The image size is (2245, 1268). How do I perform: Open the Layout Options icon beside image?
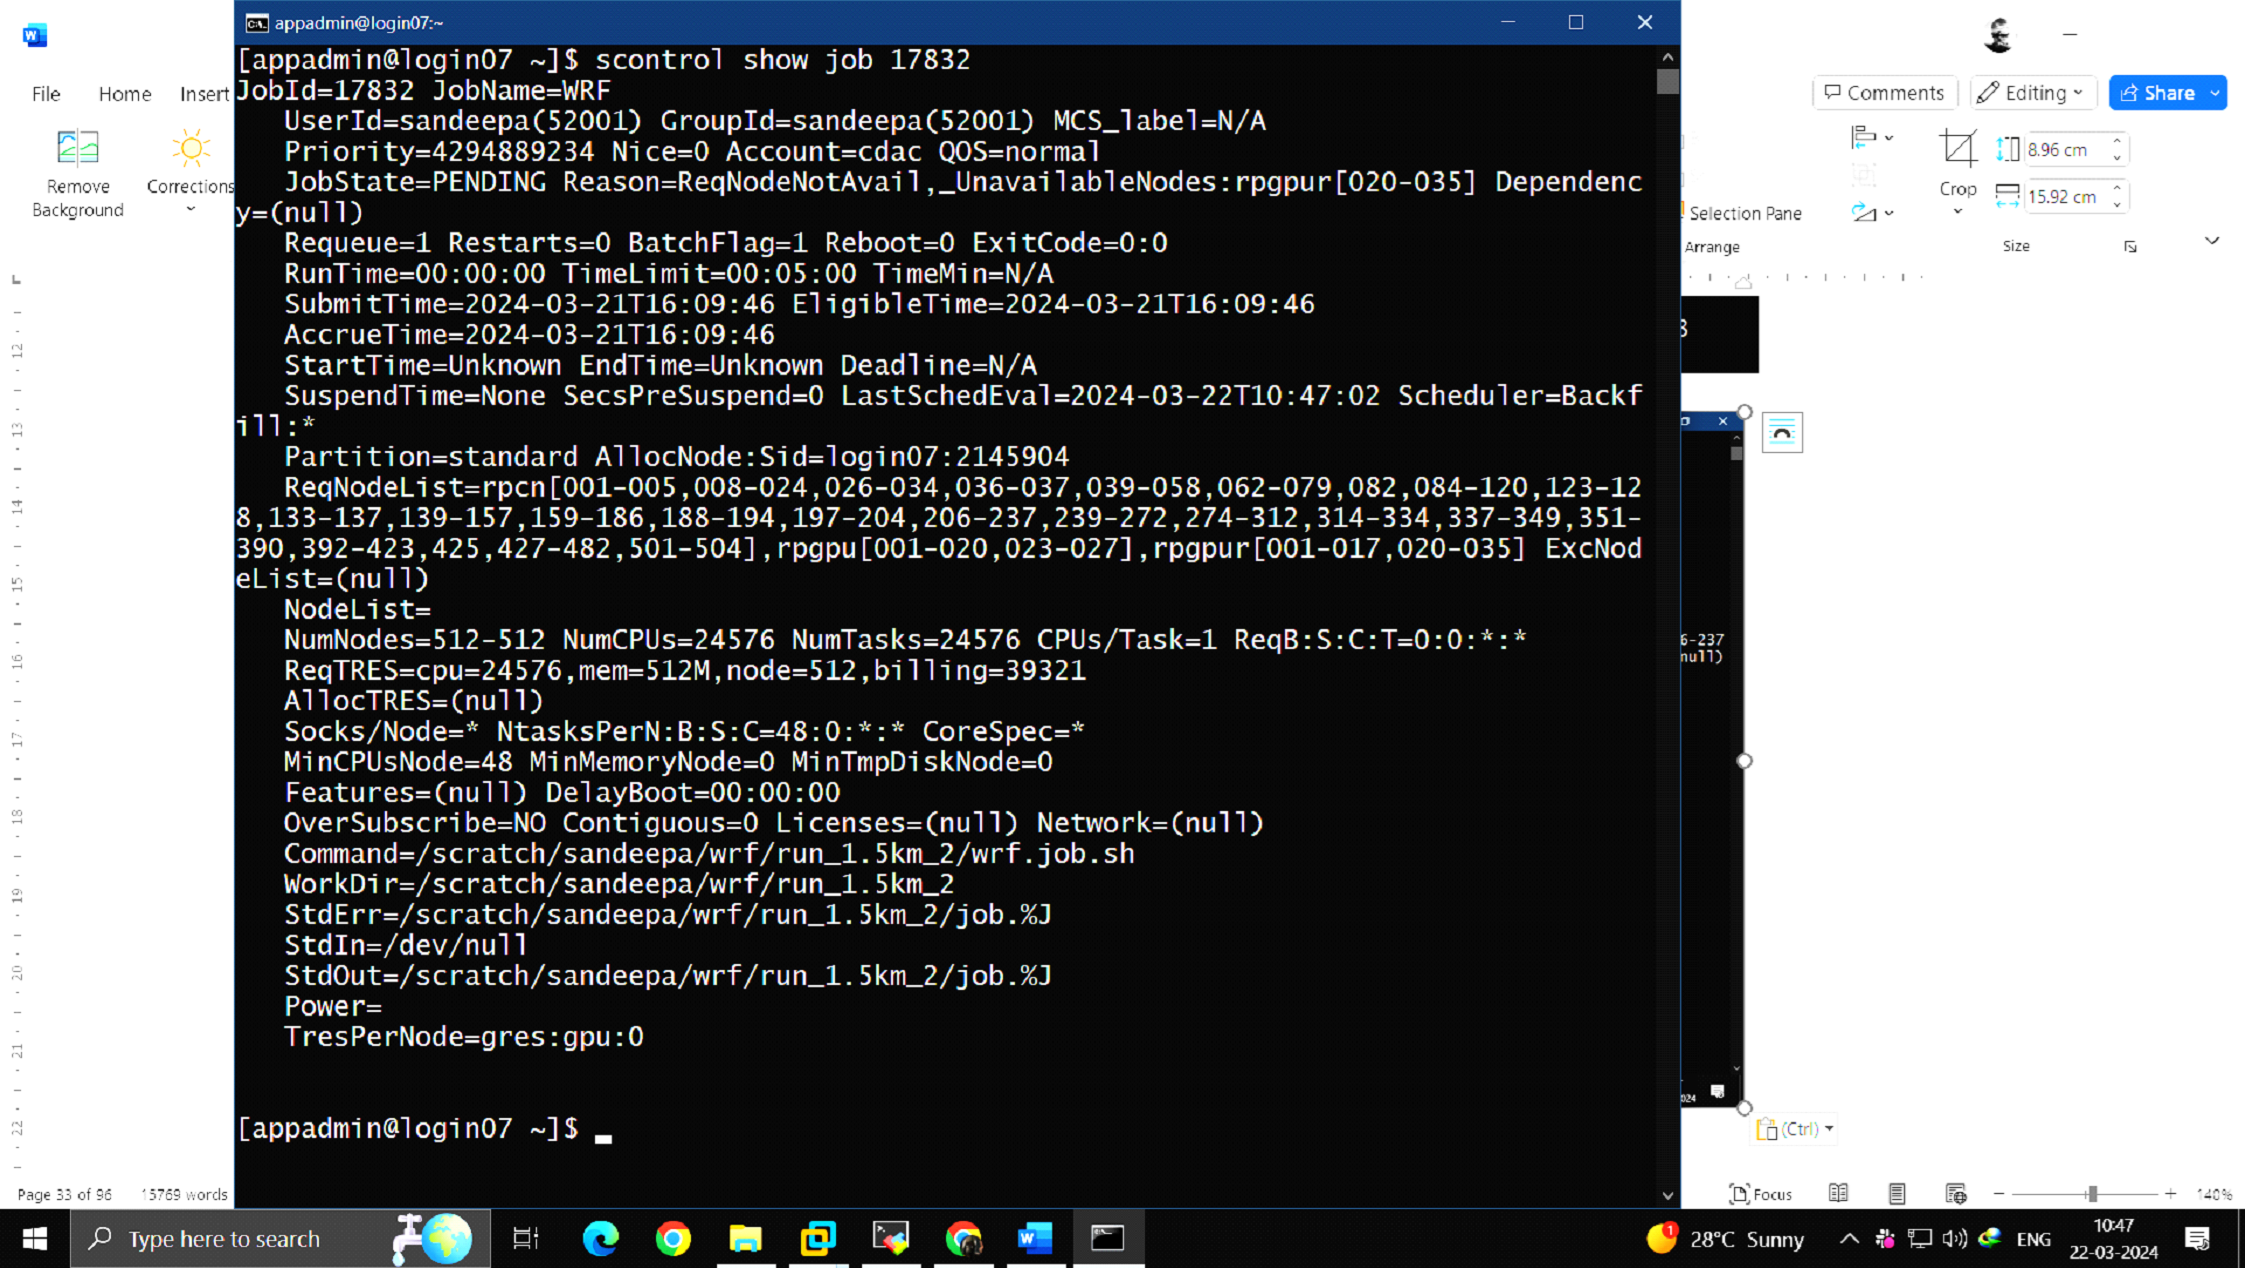(1781, 433)
